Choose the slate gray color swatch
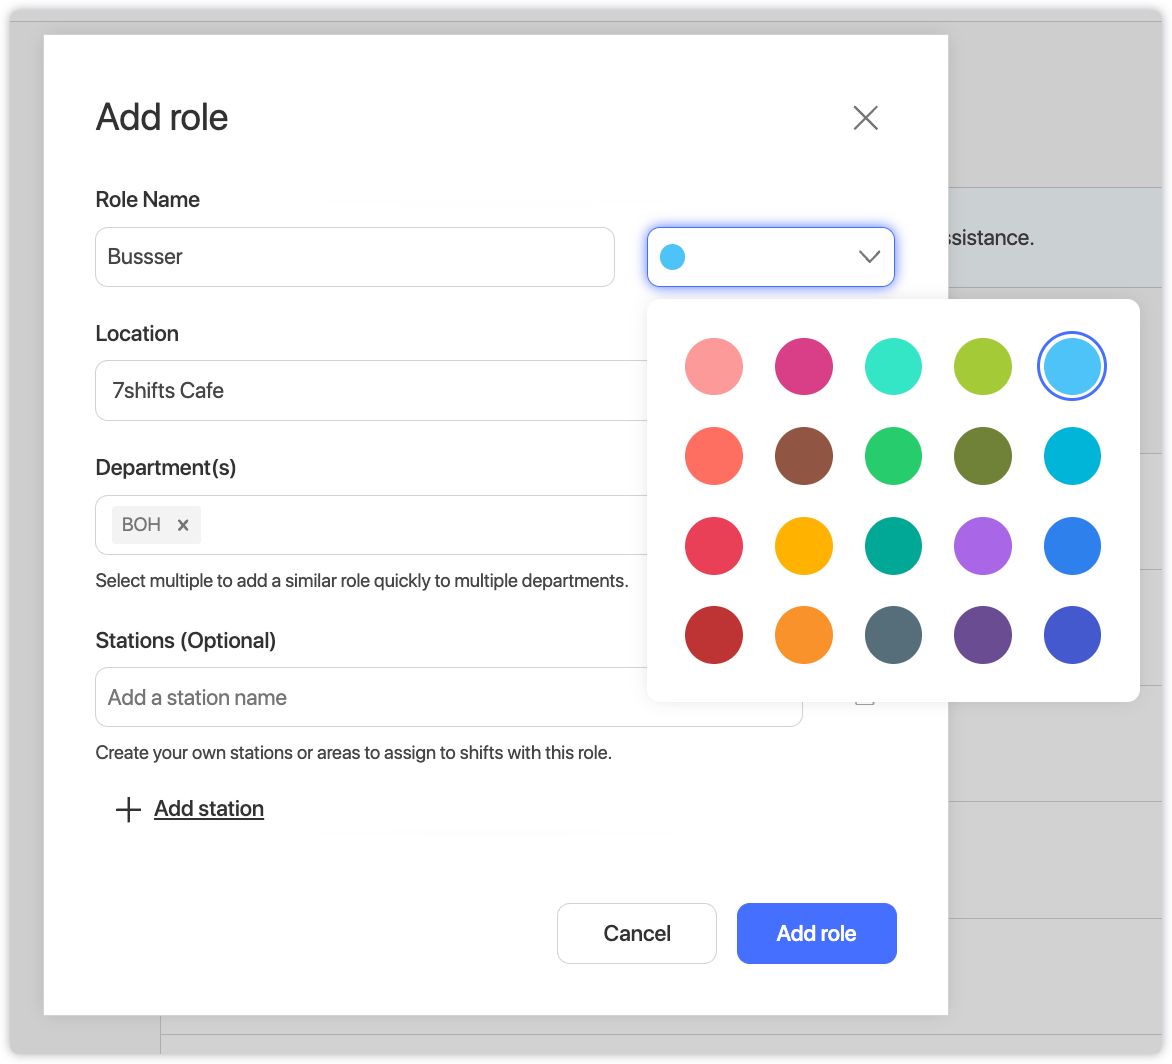 (x=893, y=635)
